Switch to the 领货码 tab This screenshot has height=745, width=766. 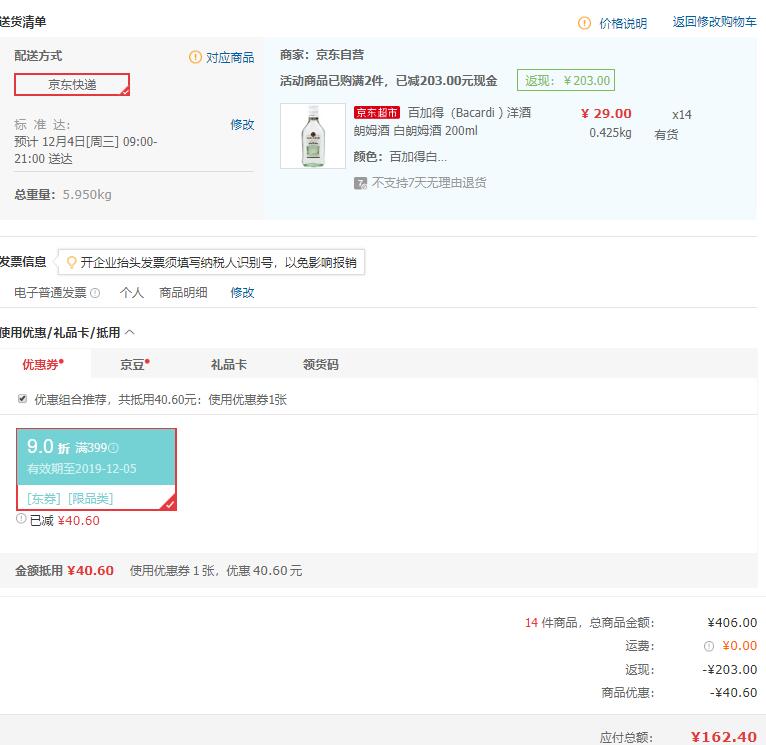click(x=320, y=364)
